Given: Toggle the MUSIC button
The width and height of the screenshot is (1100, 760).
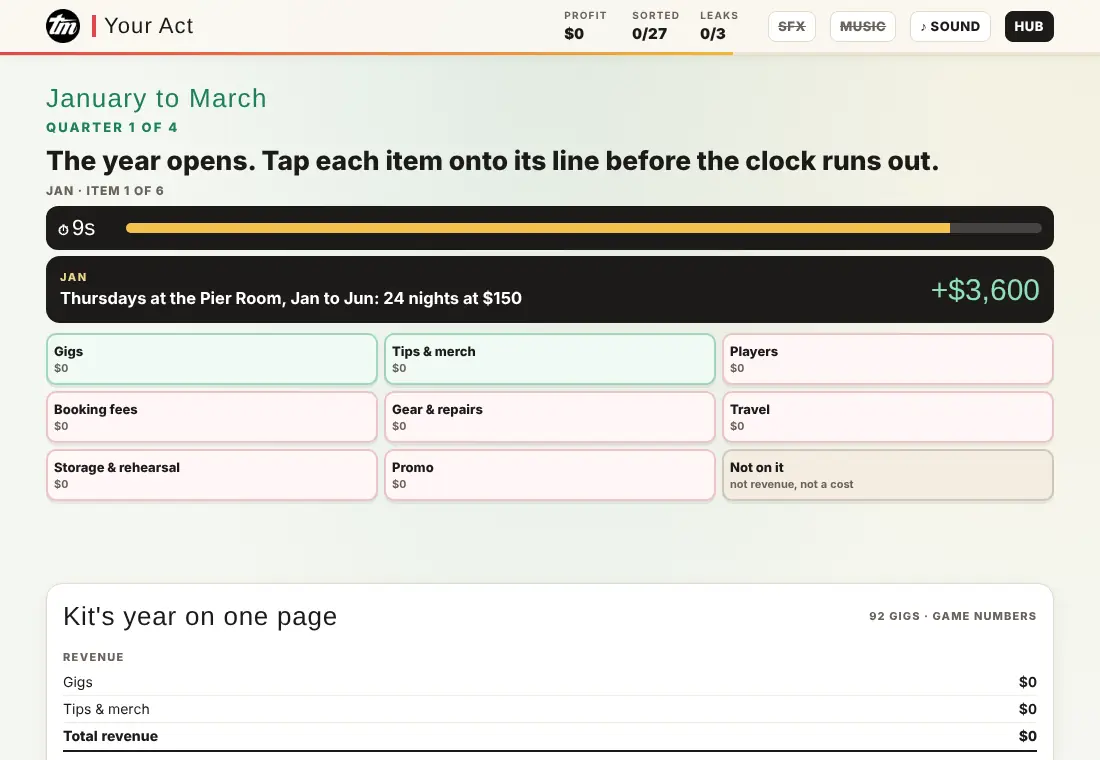Looking at the screenshot, I should pos(862,27).
